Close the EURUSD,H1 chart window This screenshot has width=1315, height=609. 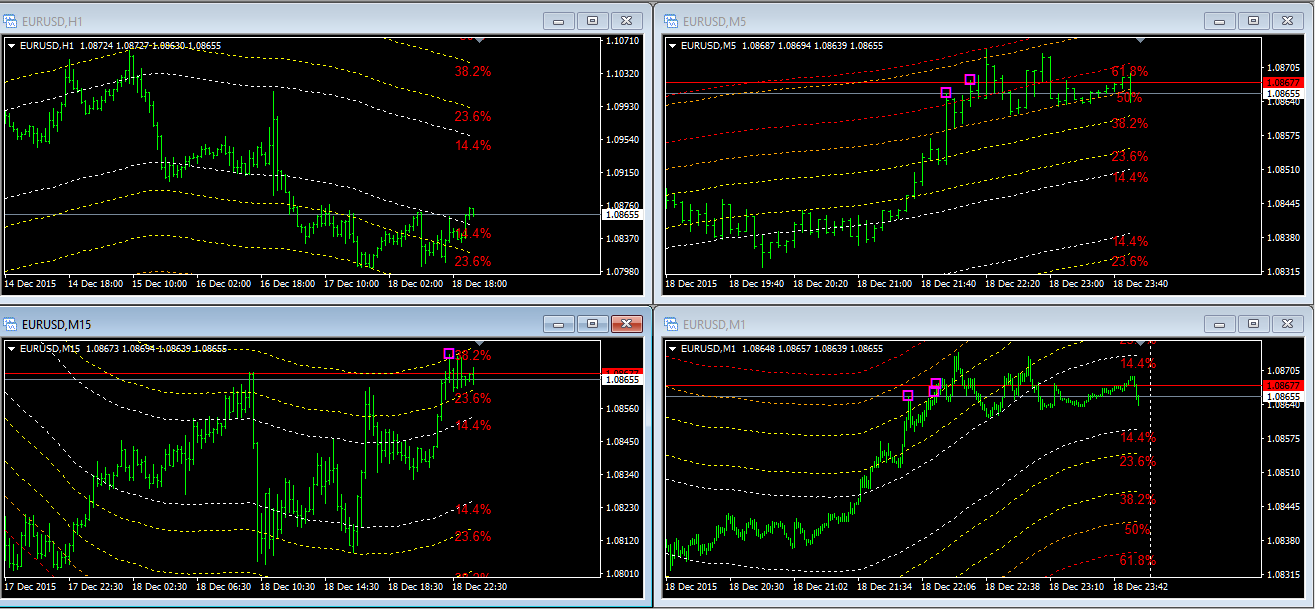click(626, 20)
